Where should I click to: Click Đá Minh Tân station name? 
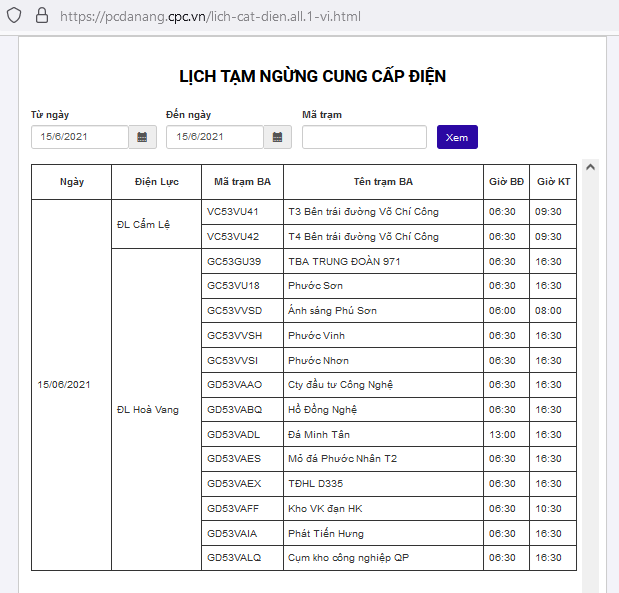pos(319,435)
